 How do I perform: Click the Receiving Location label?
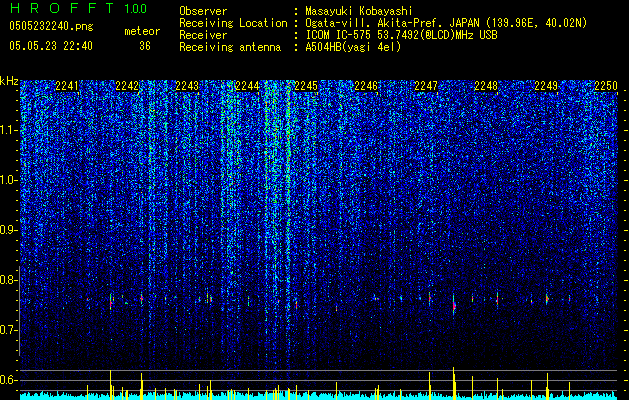(x=233, y=23)
